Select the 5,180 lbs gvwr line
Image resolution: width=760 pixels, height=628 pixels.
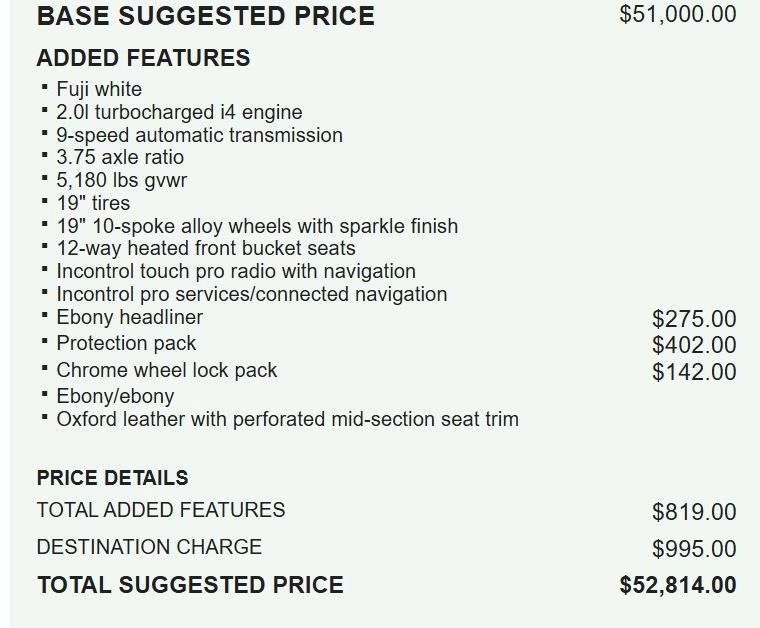click(122, 180)
